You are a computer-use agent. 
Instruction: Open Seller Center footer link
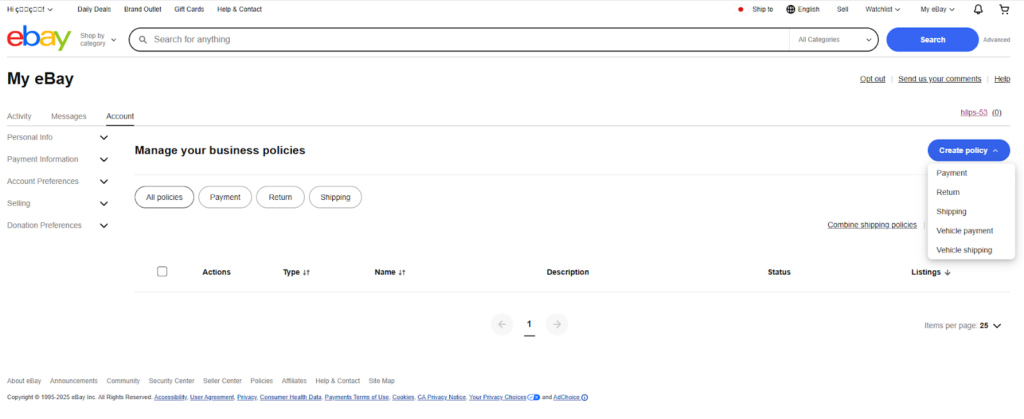pos(222,381)
